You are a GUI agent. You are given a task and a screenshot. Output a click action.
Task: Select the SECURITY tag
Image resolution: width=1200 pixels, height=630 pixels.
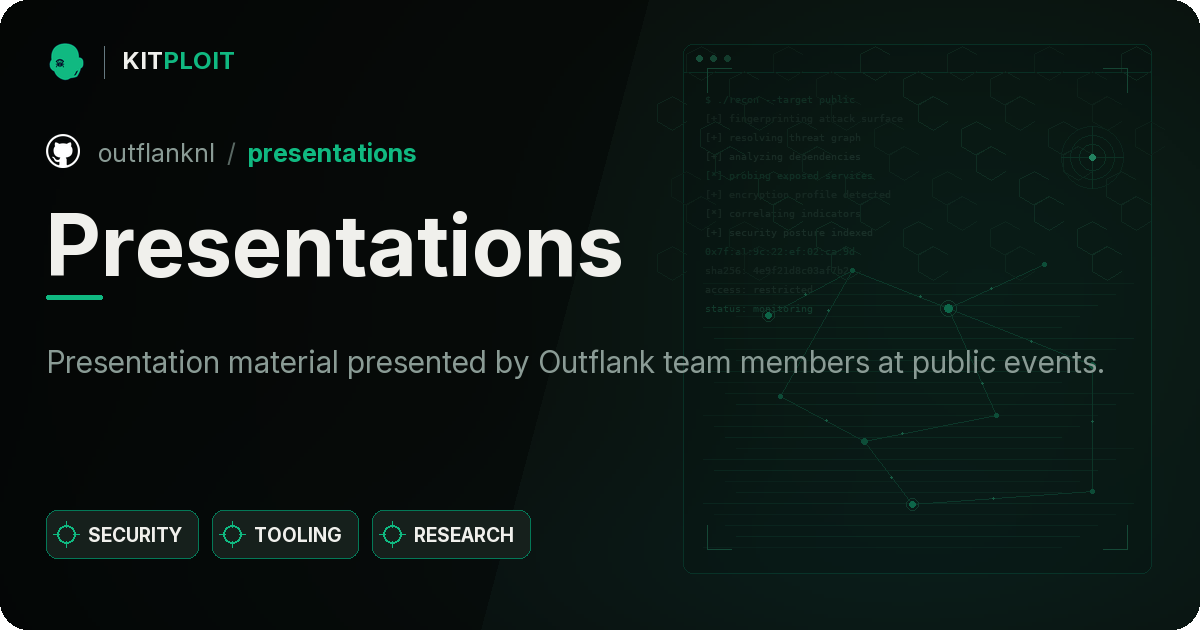122,535
